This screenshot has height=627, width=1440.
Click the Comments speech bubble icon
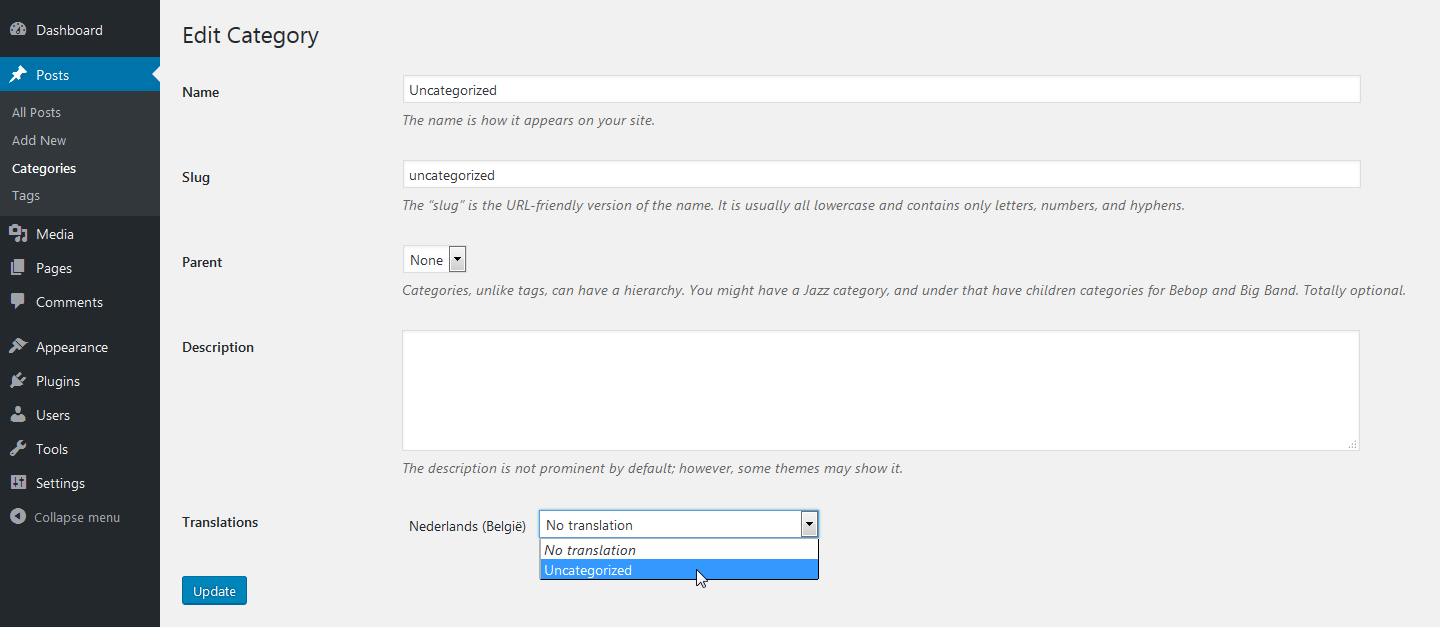pos(18,302)
